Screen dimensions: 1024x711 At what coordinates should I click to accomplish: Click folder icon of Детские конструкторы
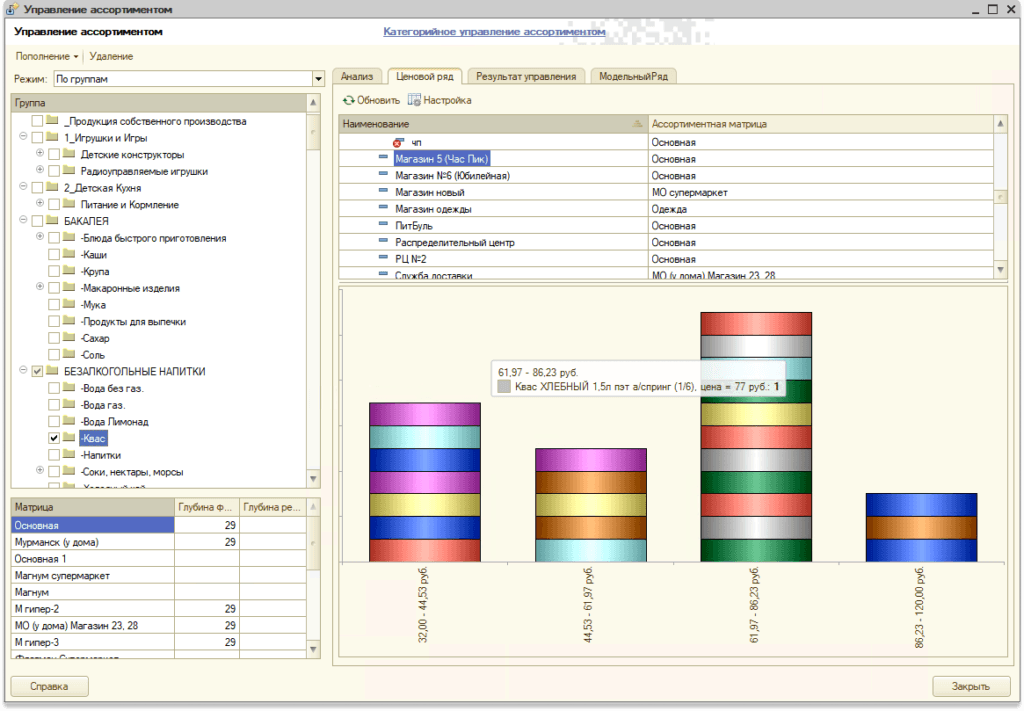click(69, 155)
